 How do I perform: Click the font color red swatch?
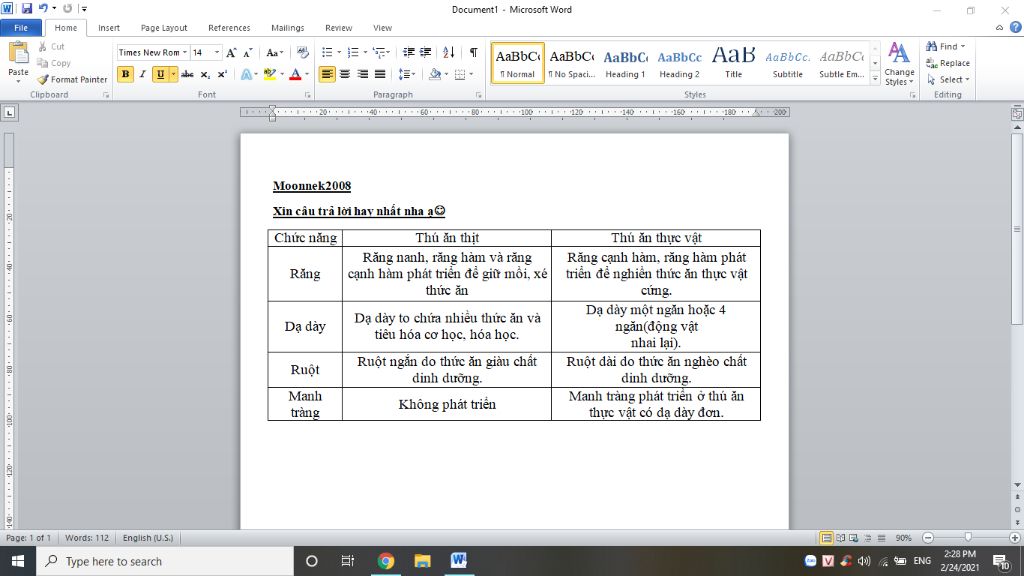tap(295, 74)
